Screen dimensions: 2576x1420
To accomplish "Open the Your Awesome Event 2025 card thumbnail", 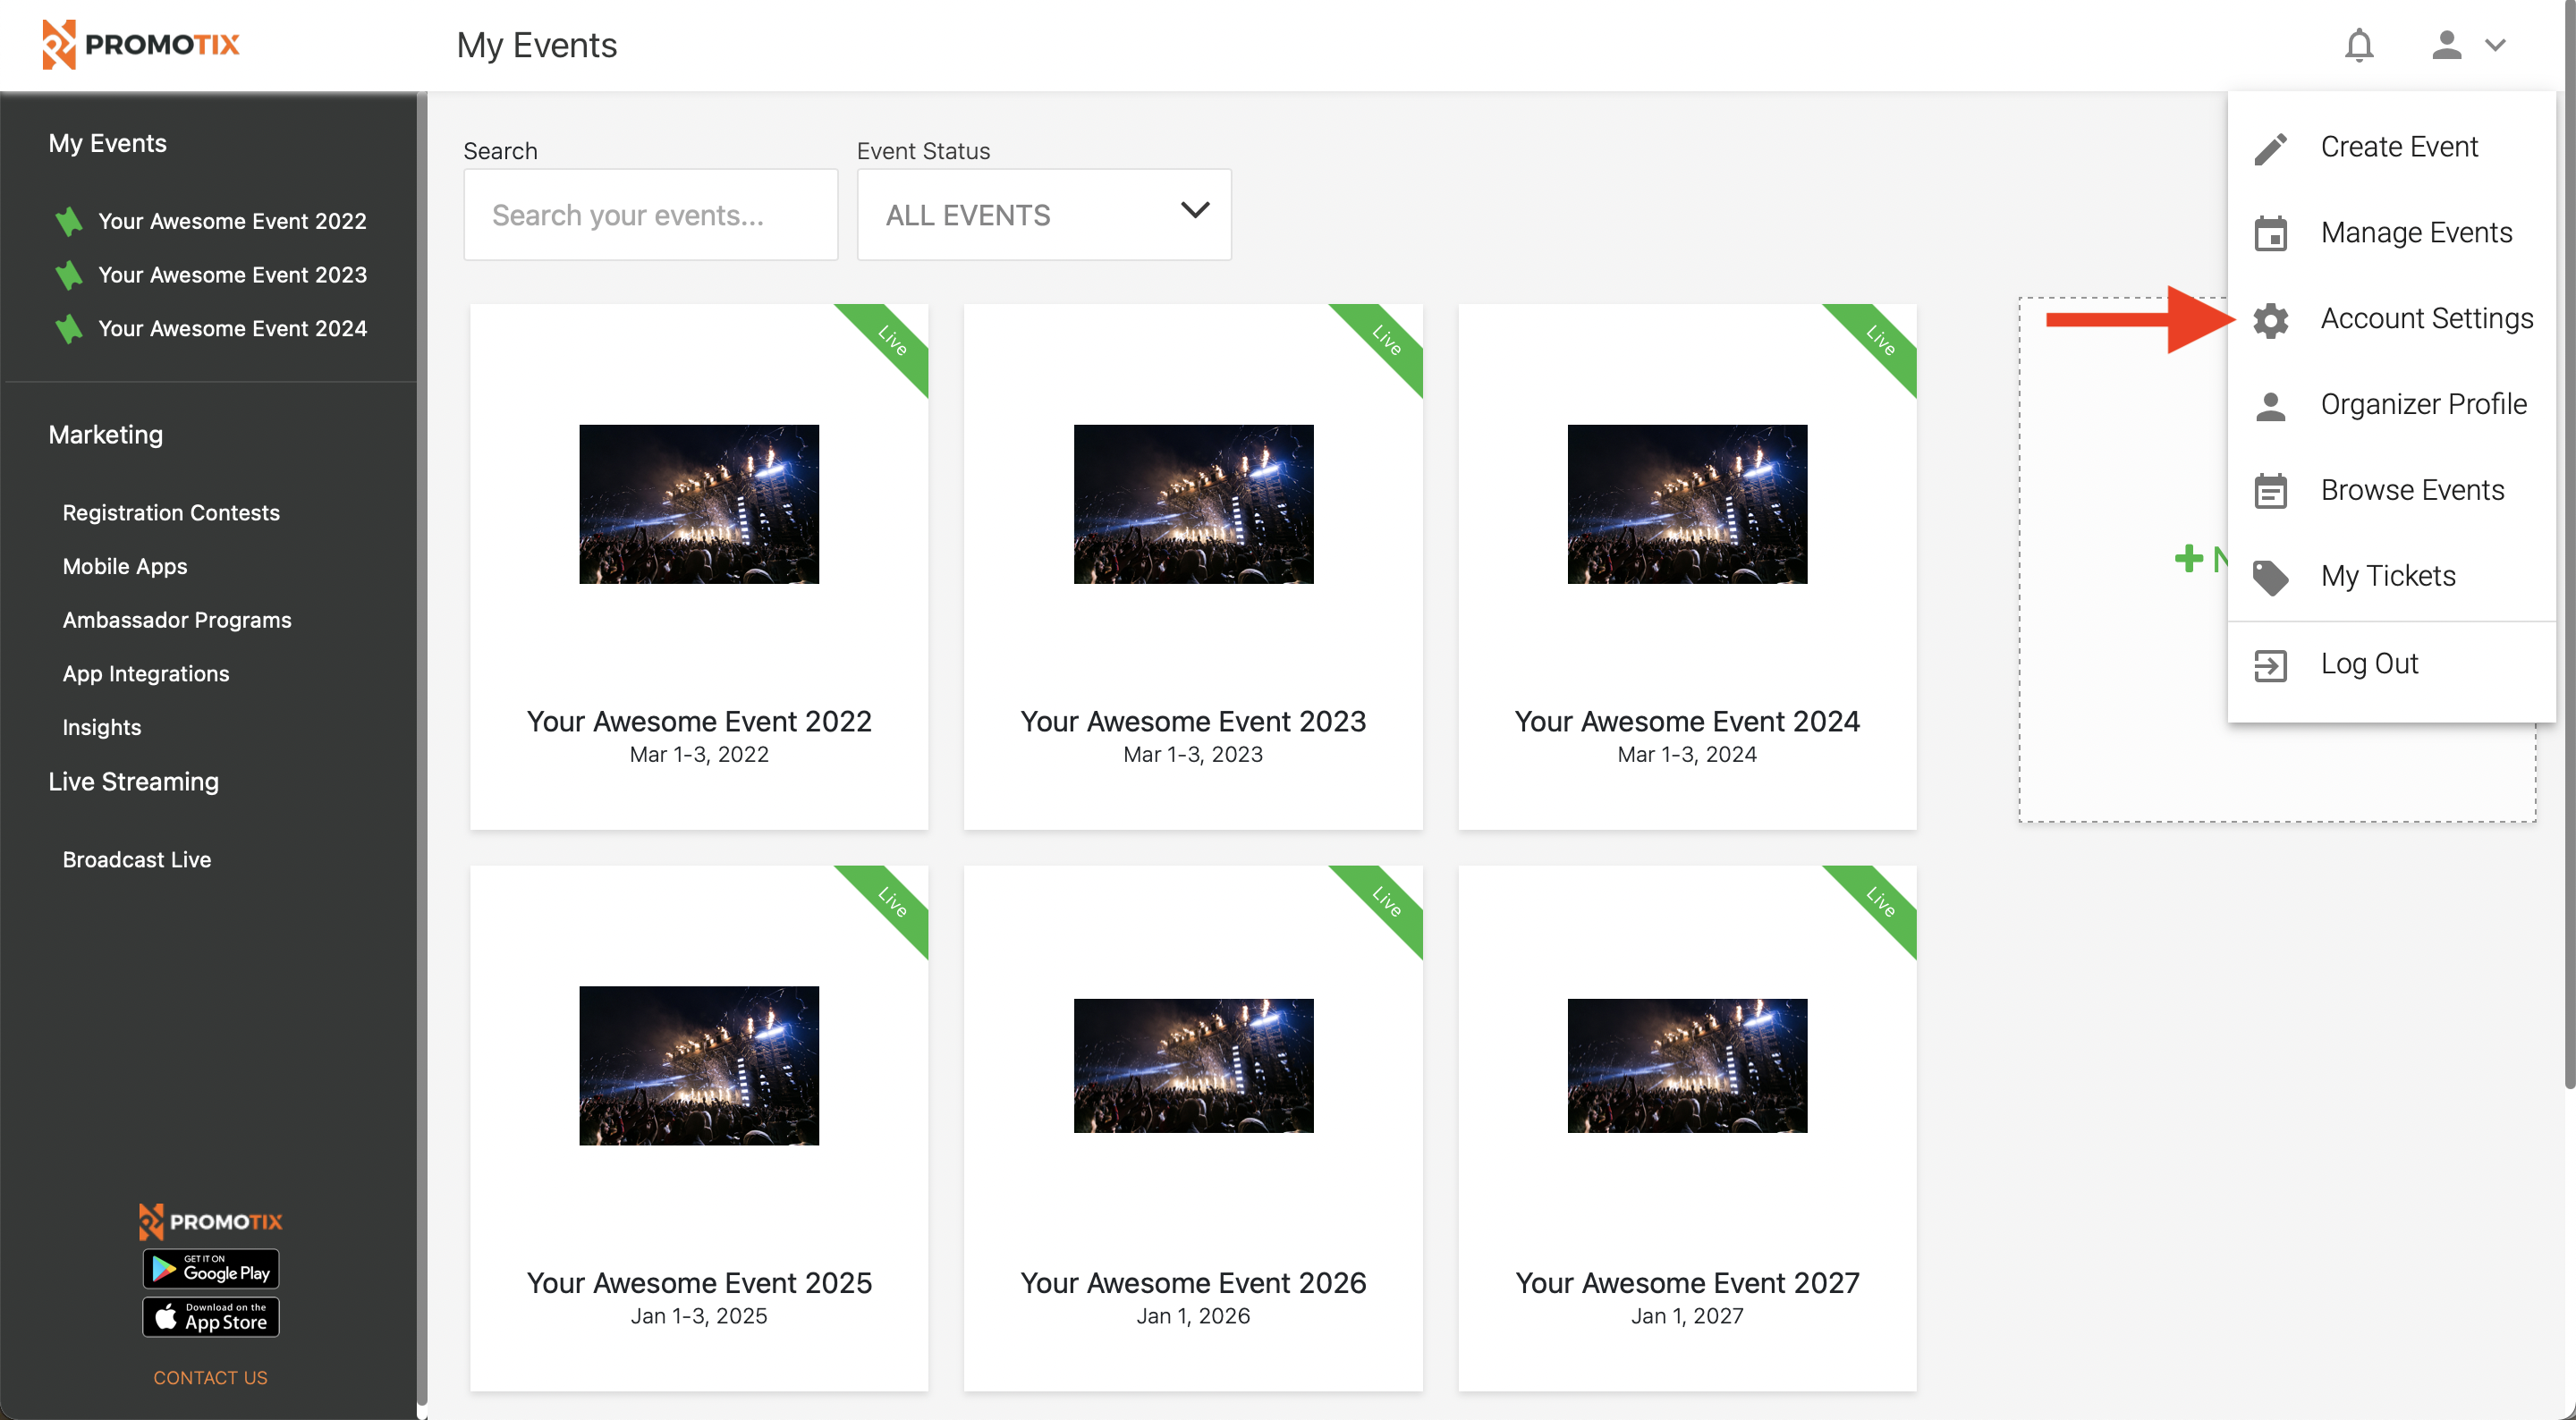I will click(699, 1065).
